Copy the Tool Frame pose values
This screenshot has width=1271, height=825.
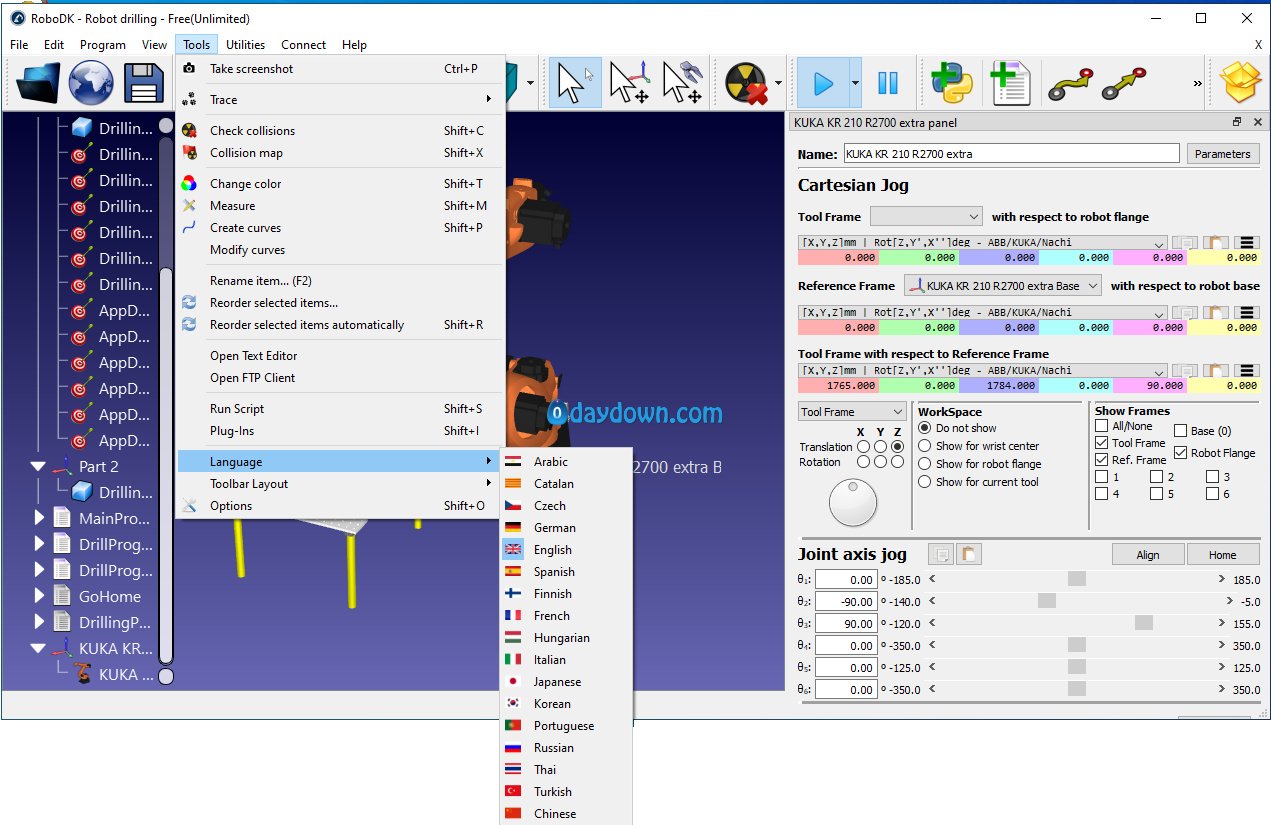point(1185,242)
